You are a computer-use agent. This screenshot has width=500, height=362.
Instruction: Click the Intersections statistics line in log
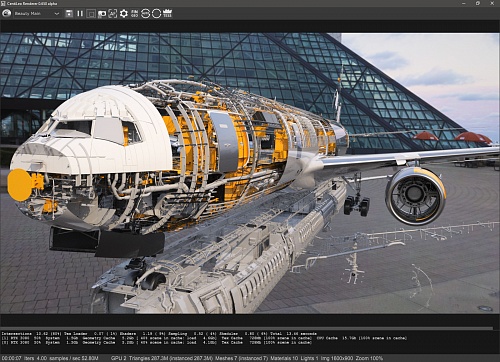tap(159, 333)
